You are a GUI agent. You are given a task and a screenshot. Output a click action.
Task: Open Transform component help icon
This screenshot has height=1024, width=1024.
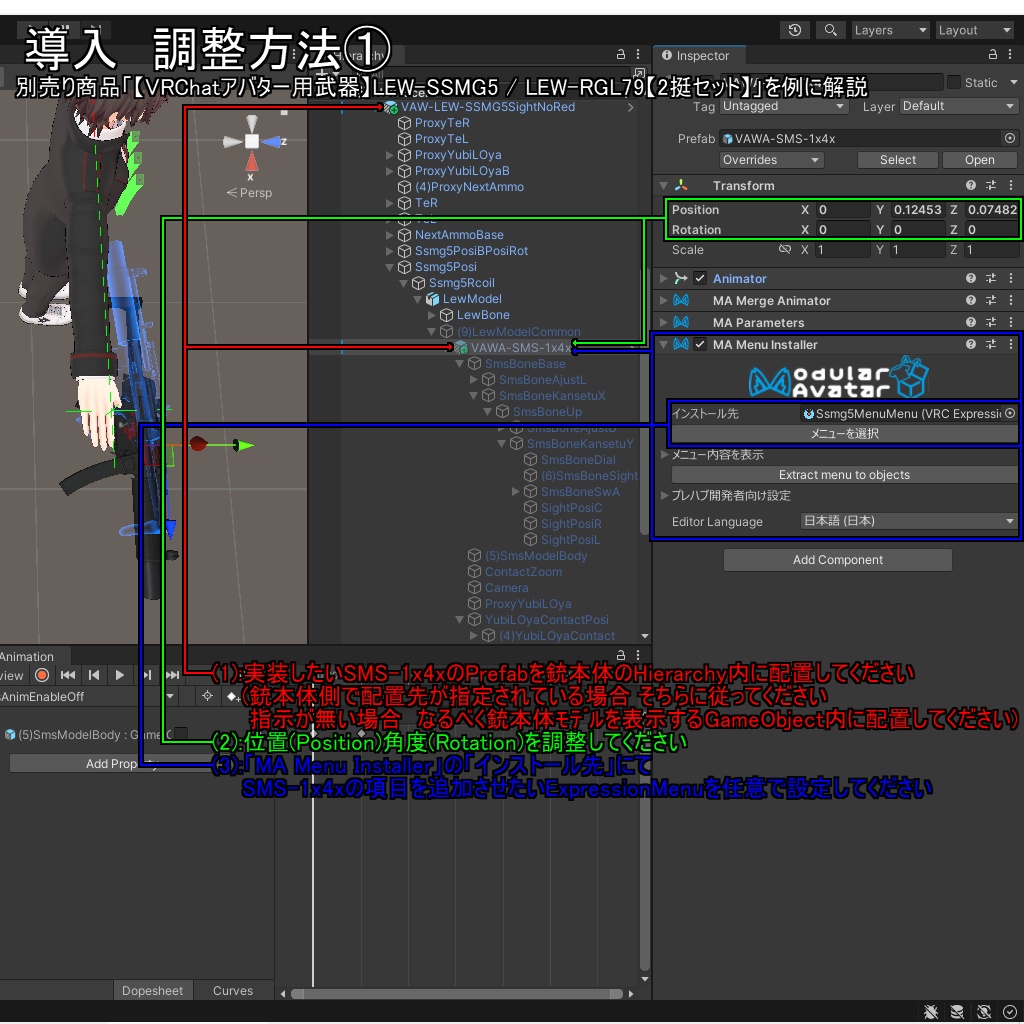pos(970,185)
